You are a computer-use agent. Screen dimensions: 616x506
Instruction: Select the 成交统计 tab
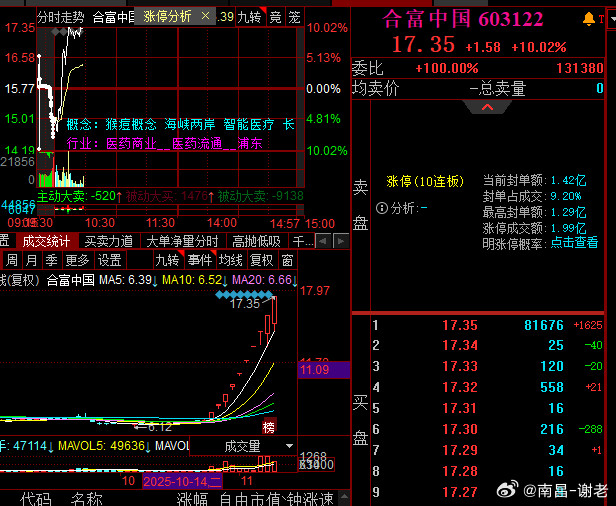pyautogui.click(x=46, y=241)
